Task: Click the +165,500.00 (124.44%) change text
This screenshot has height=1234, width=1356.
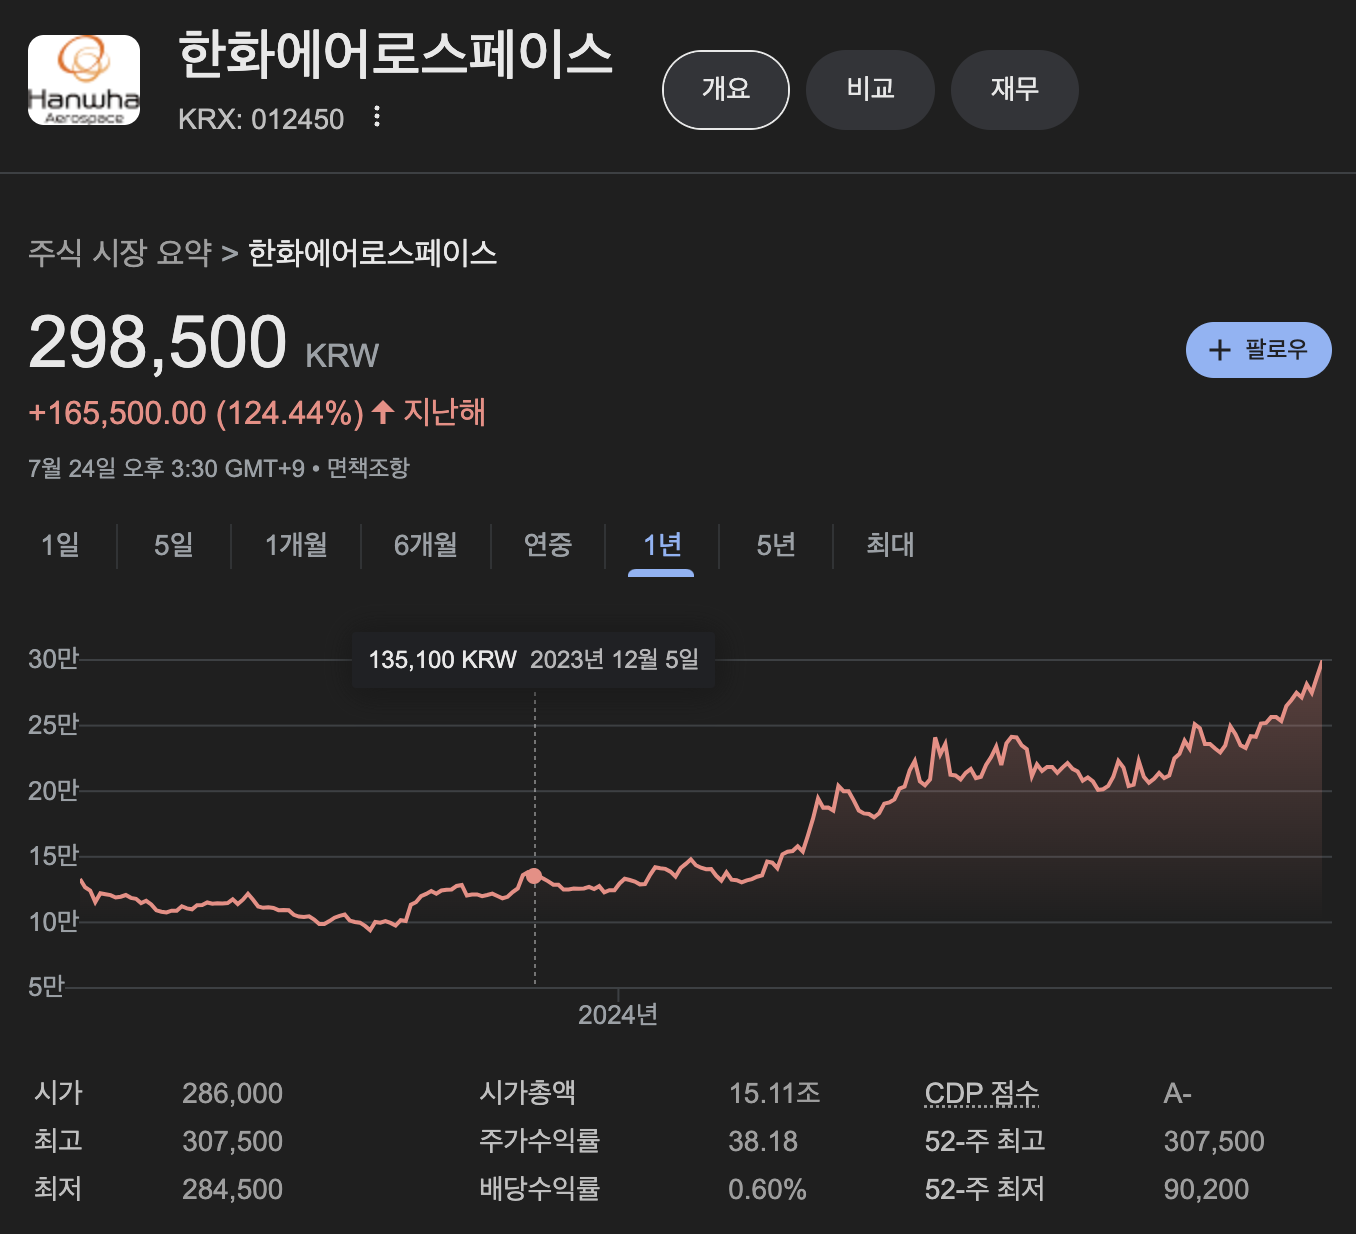Action: click(x=196, y=413)
